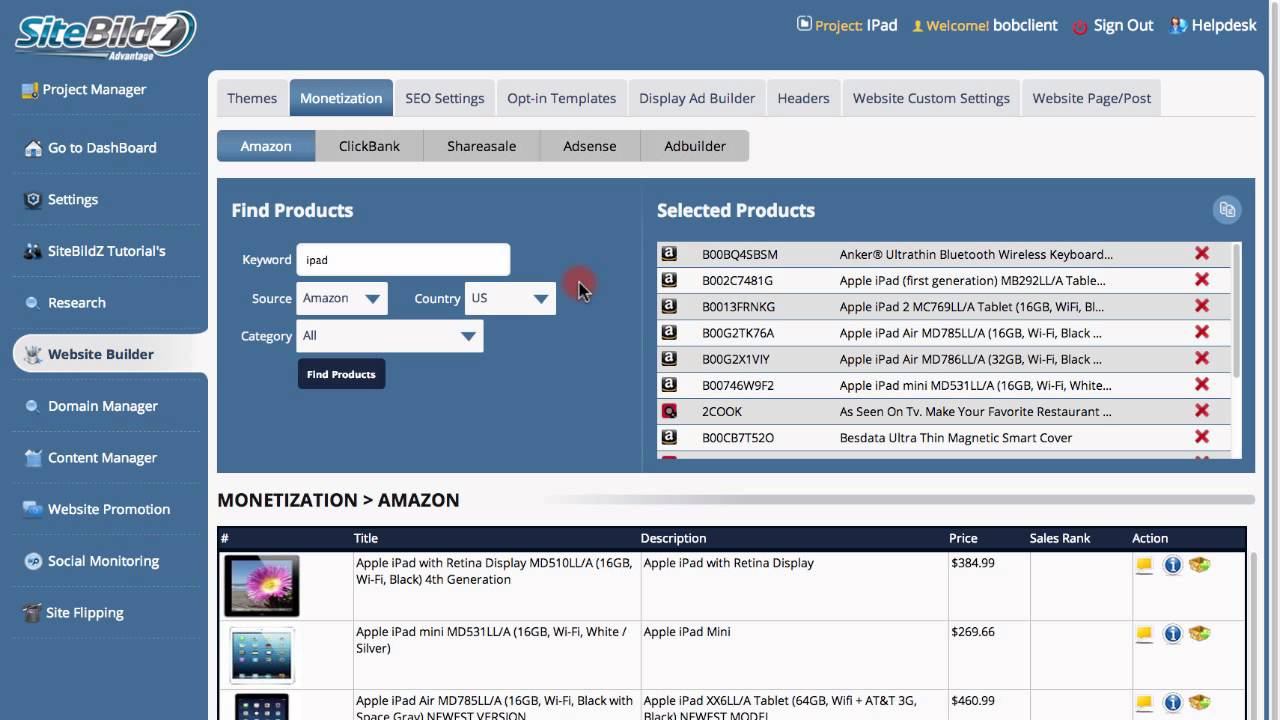
Task: Click iPad with Retina Display thumbnail
Action: [262, 586]
